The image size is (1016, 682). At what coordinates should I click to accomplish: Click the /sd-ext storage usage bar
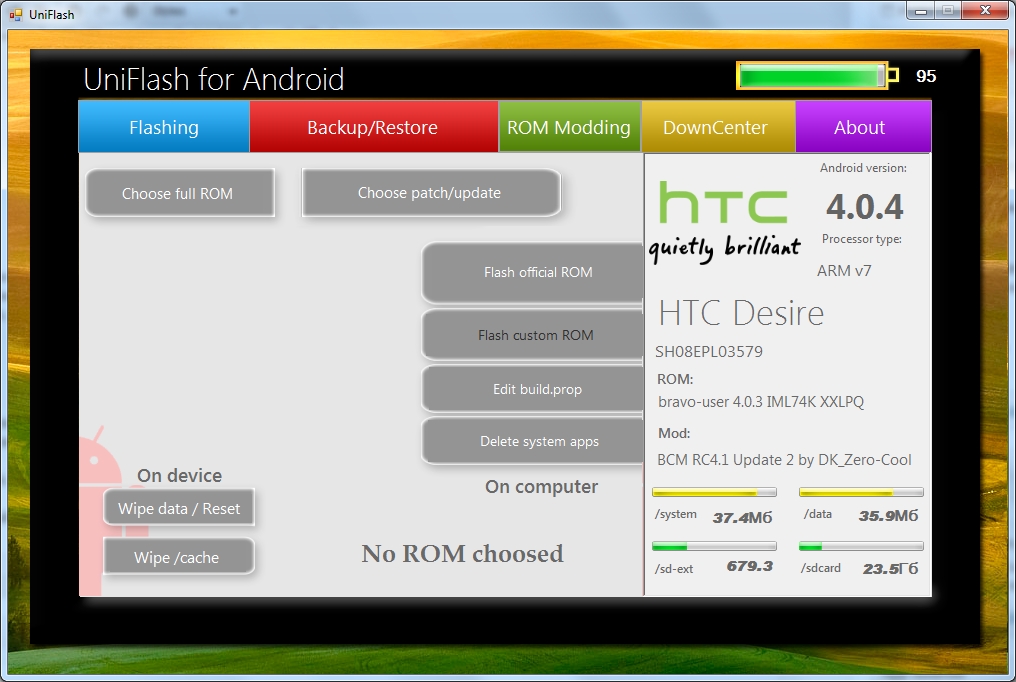click(x=714, y=546)
